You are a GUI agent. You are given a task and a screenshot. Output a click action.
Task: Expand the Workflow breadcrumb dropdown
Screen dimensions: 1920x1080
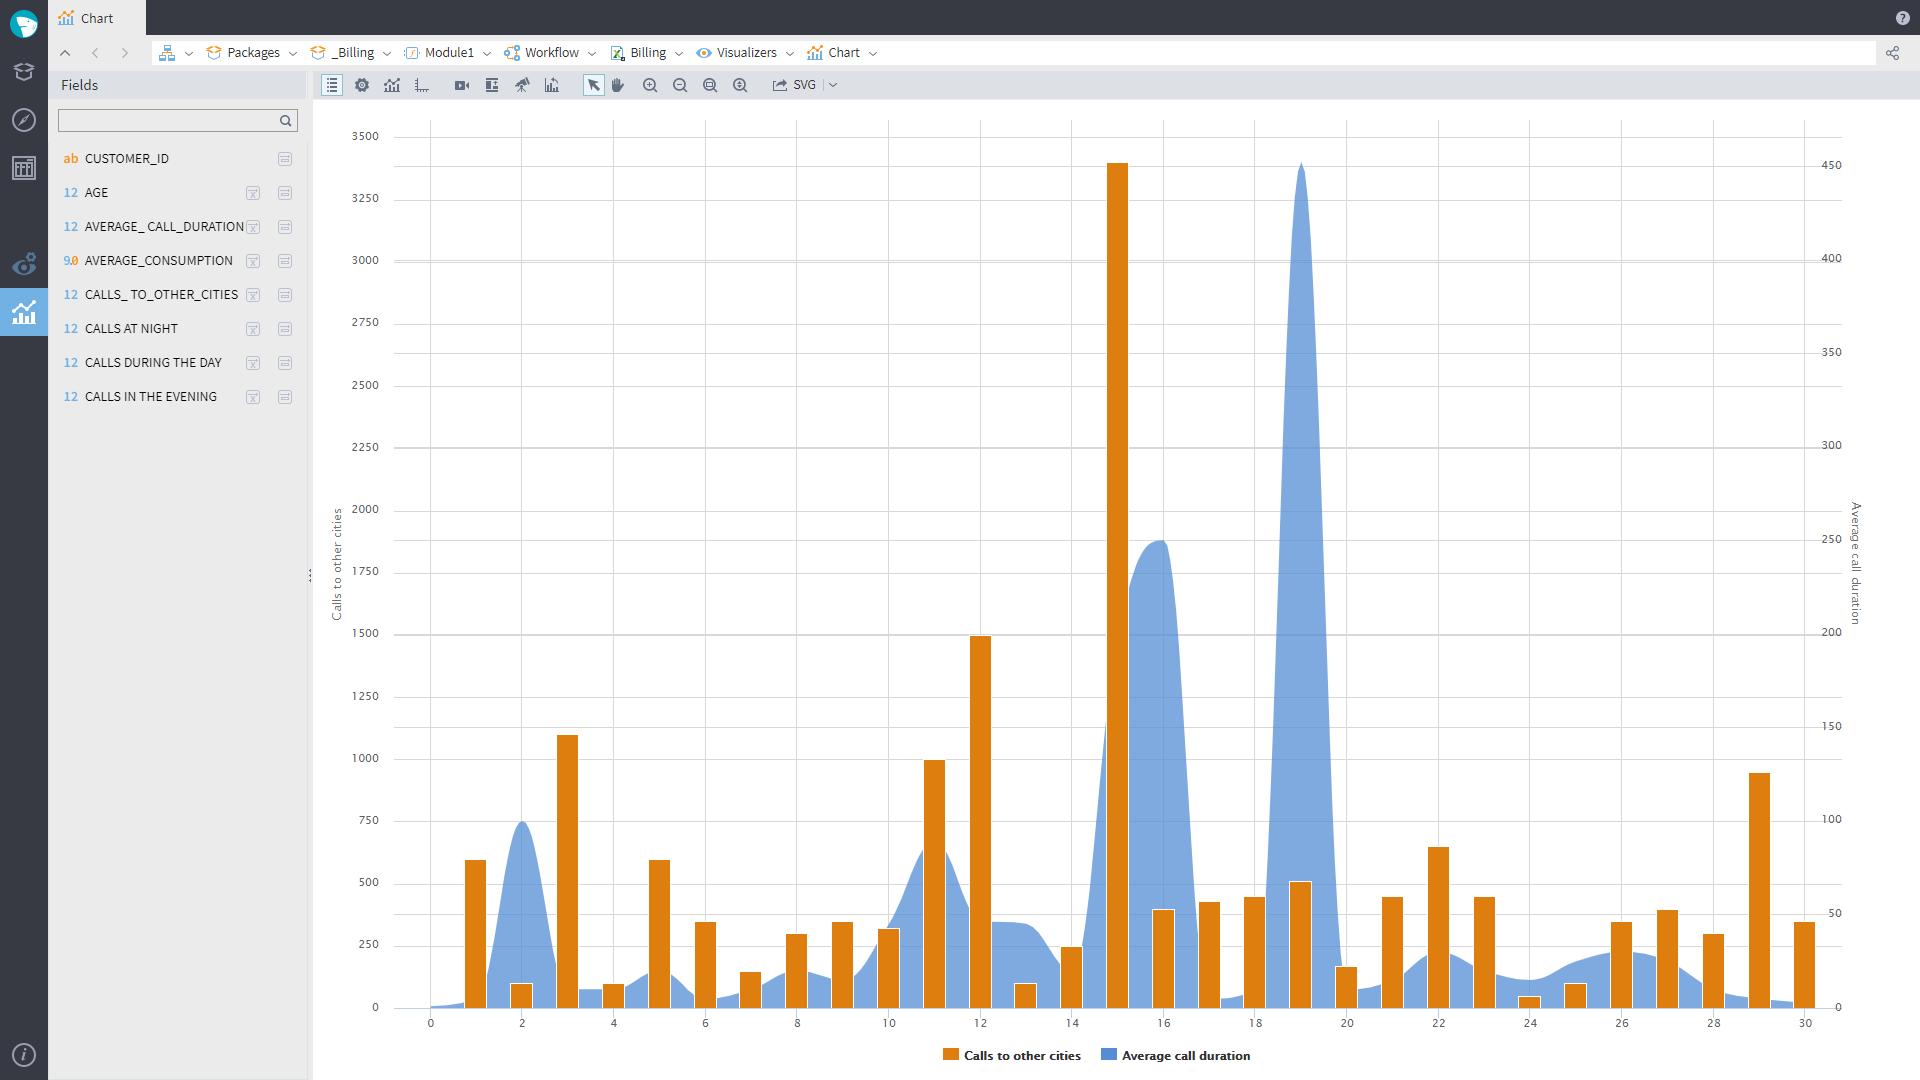pos(593,52)
